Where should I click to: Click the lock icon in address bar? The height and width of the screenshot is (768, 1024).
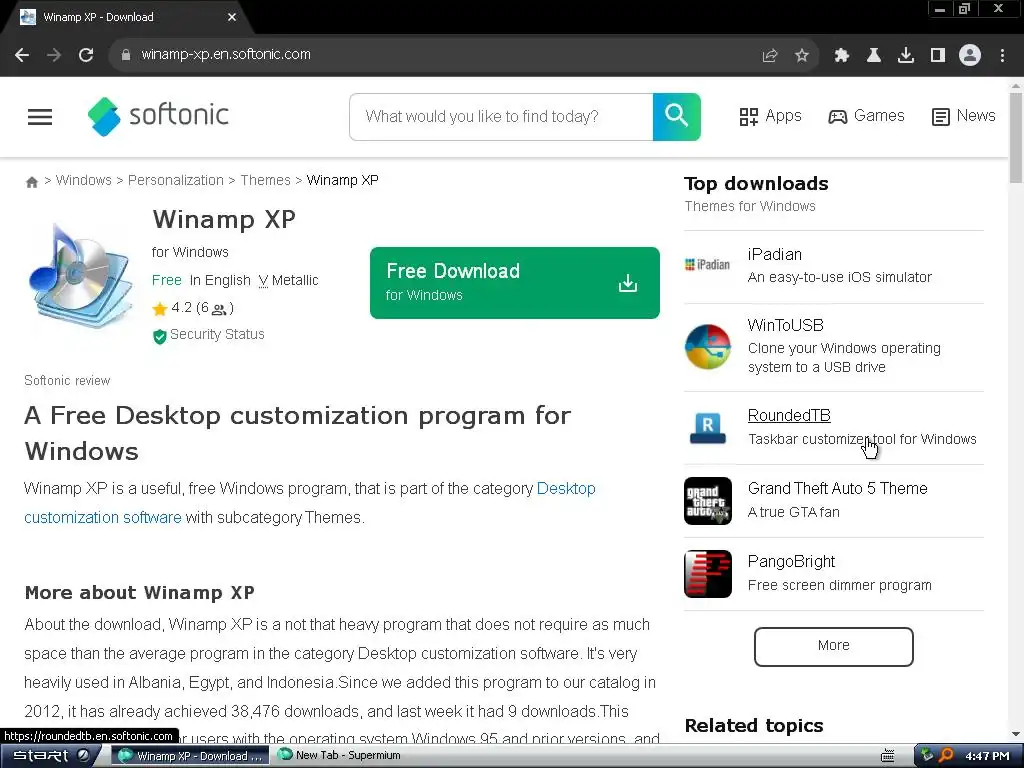pyautogui.click(x=126, y=55)
